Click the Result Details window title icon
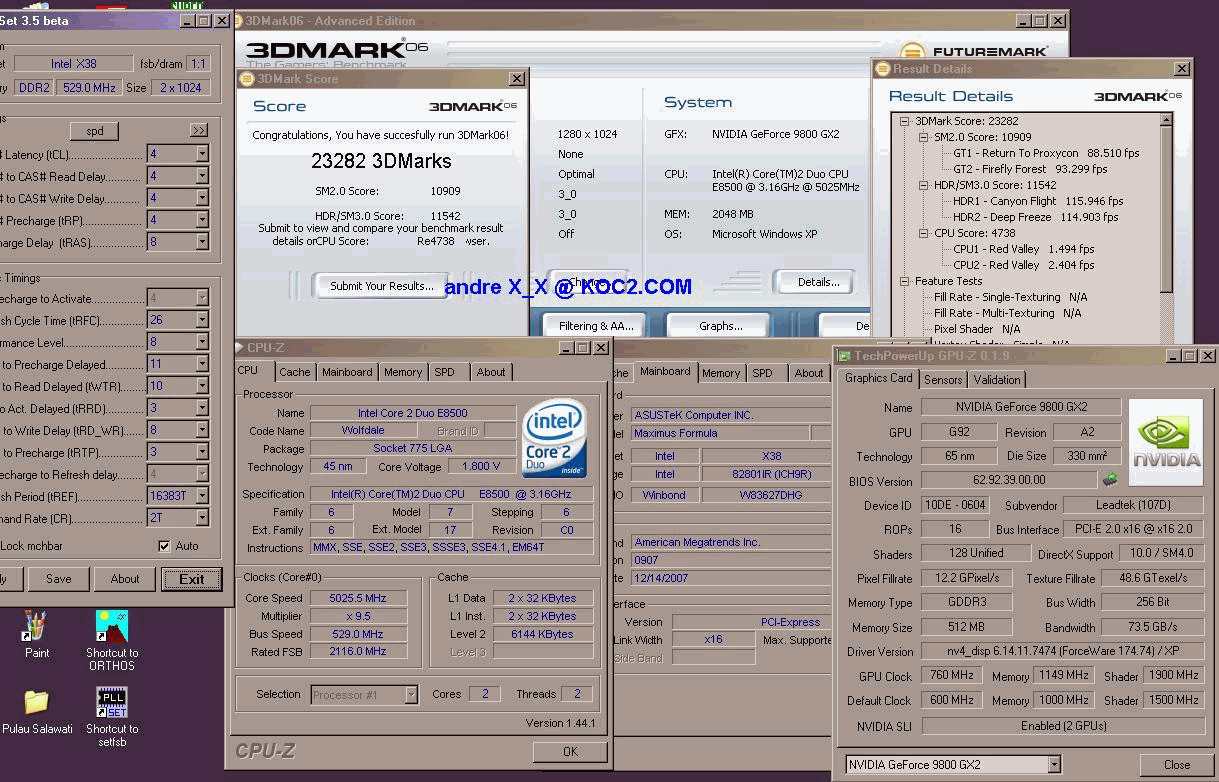The width and height of the screenshot is (1219, 782). [x=883, y=69]
